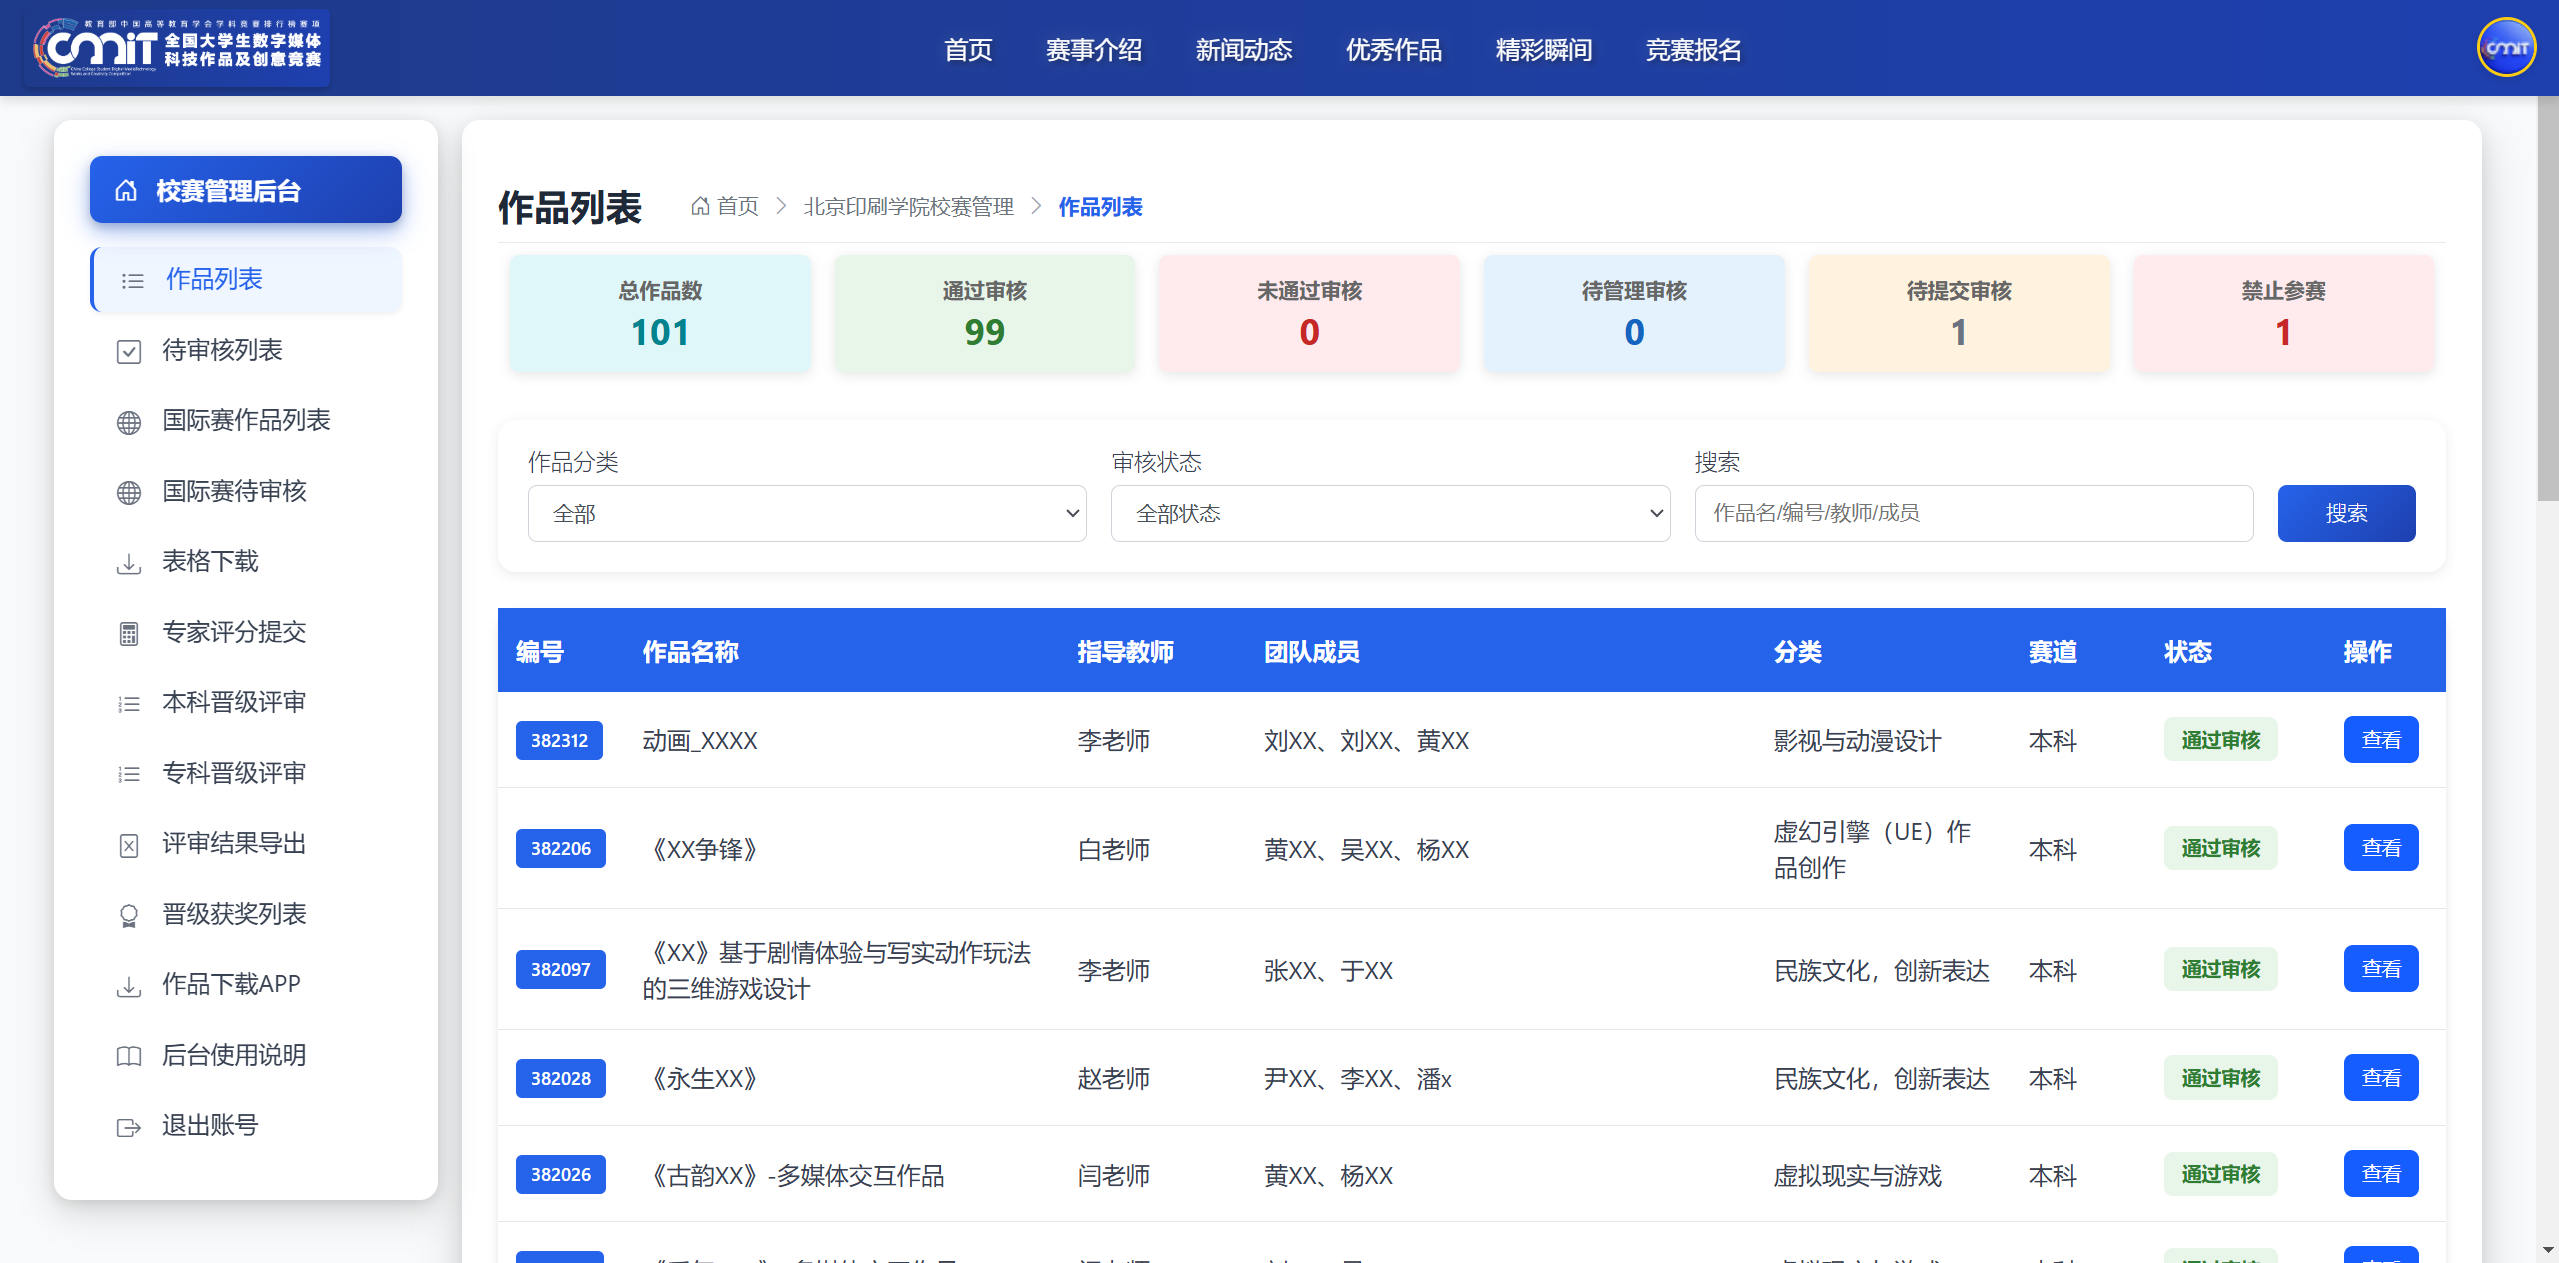Go to 竞赛报名 in top navigation

1693,49
